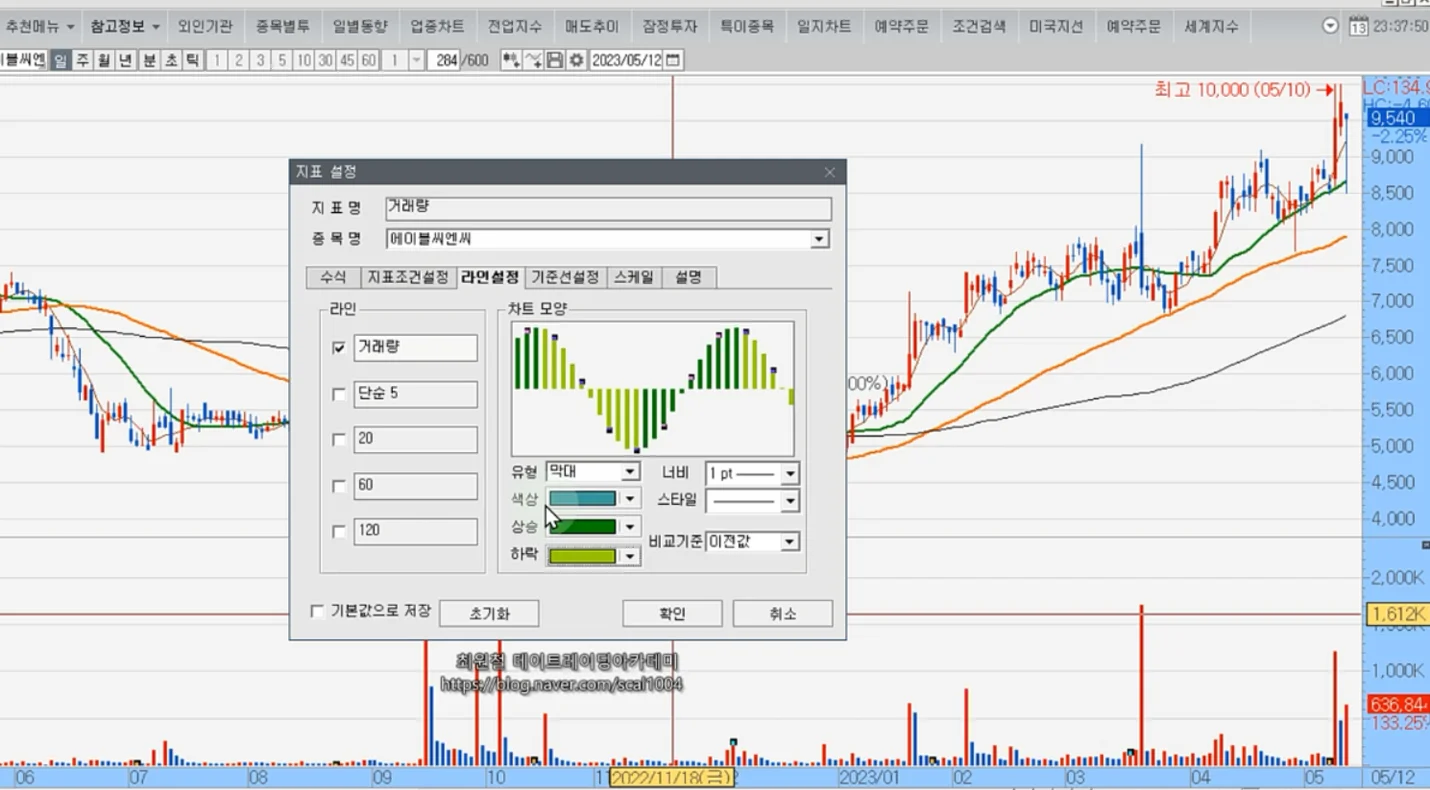Click the 취소 cancel button

782,613
